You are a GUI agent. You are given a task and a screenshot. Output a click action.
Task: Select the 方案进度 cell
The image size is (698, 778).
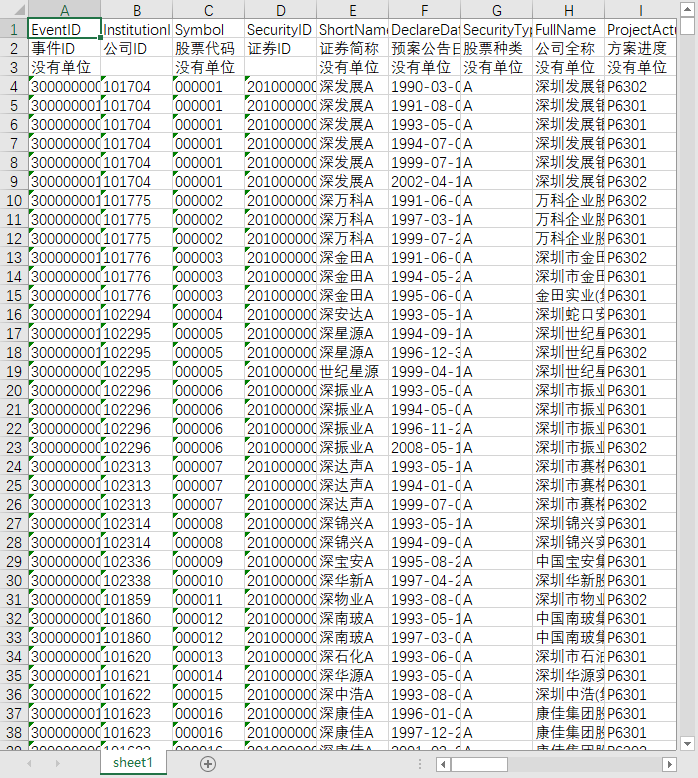640,48
